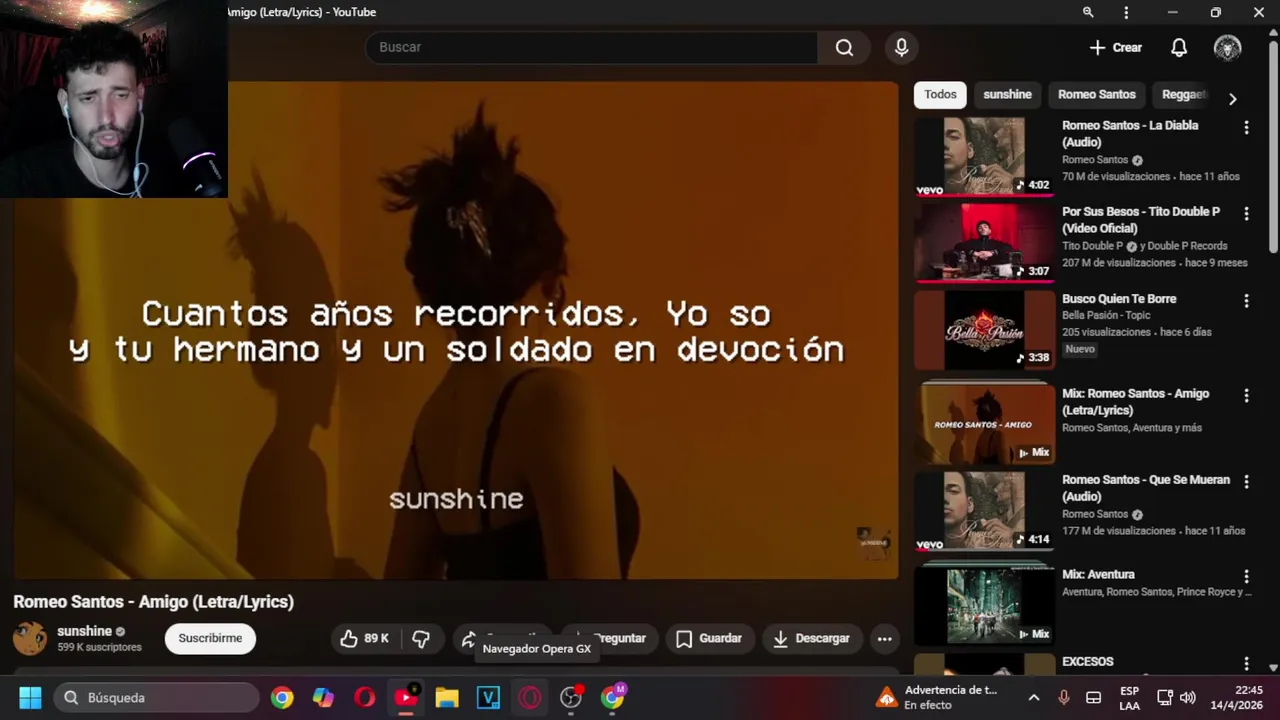Click the Romeo Santos channel under La Diabla
Viewport: 1280px width, 720px height.
(1095, 160)
